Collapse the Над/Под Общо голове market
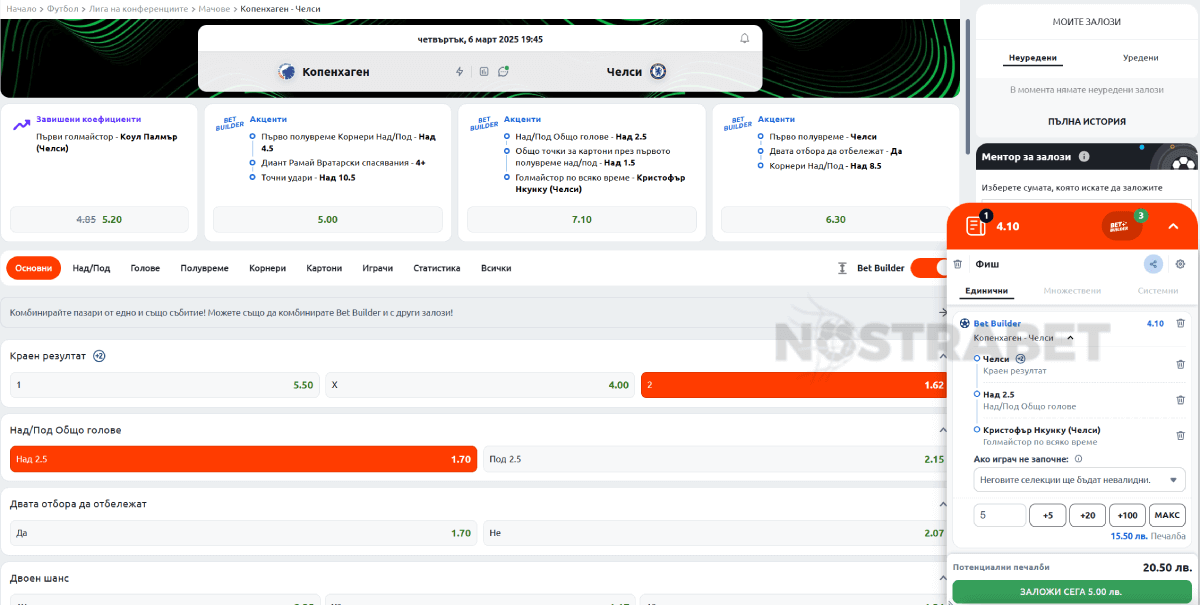The height and width of the screenshot is (605, 1200). coord(941,430)
